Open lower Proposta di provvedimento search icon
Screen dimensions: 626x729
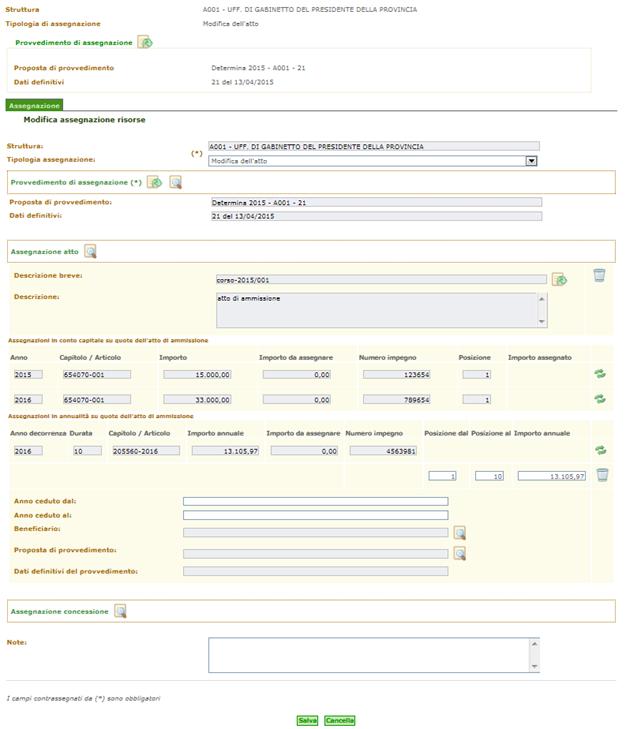click(460, 553)
